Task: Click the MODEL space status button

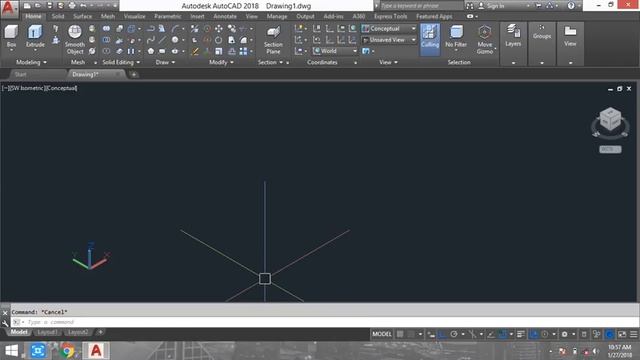Action: tap(382, 334)
